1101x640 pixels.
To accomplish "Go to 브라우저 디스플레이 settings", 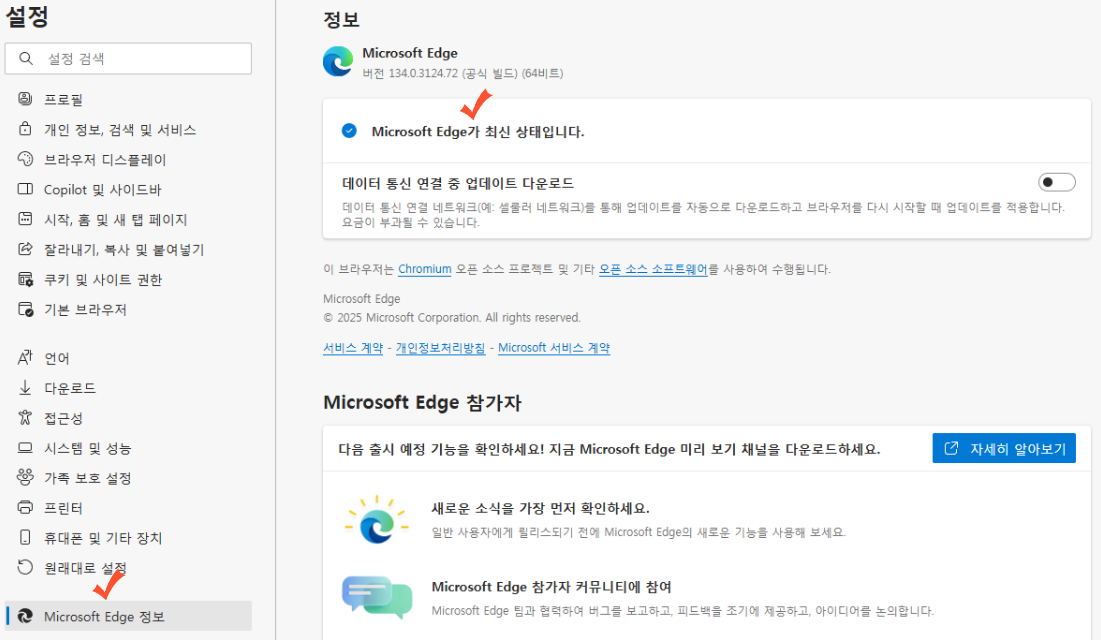I will pyautogui.click(x=105, y=159).
